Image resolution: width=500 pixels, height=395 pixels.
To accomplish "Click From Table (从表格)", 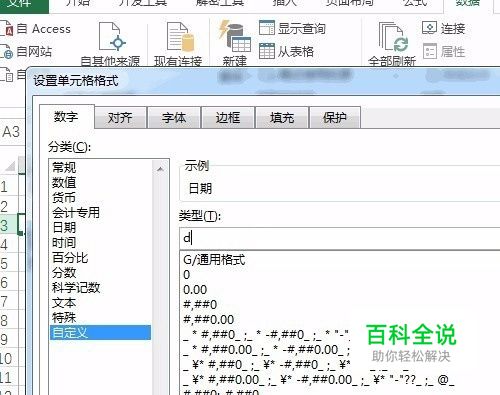I will point(287,51).
